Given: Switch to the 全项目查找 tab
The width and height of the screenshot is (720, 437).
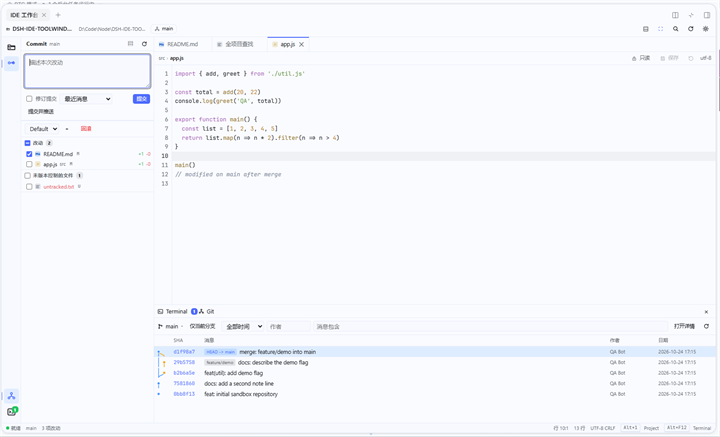Looking at the screenshot, I should point(239,45).
